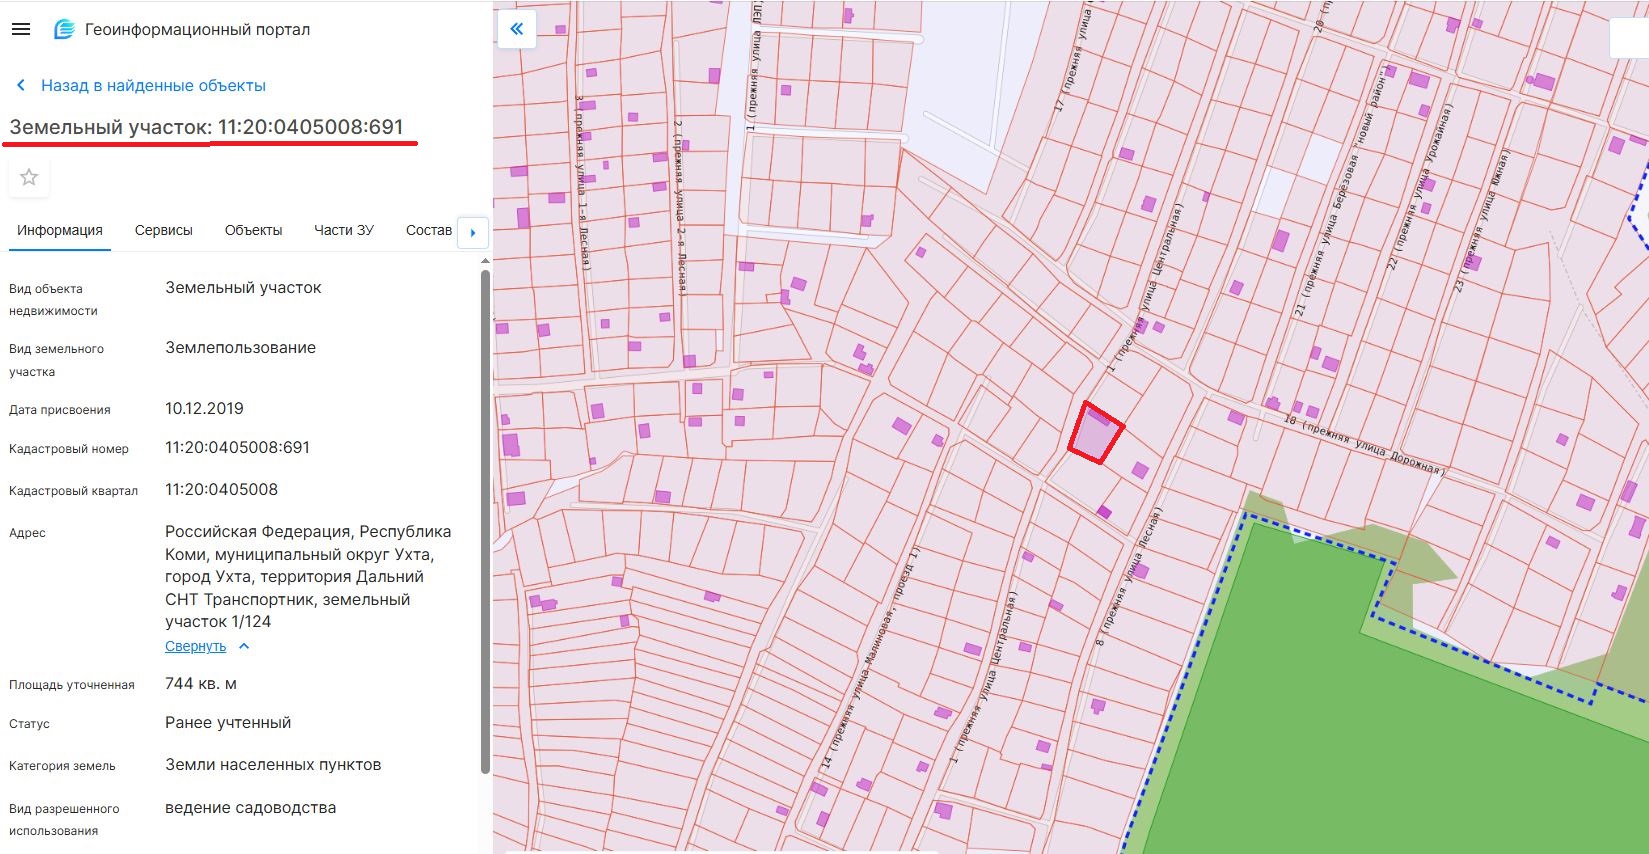Click the Геоинформационный портал logo icon

(64, 29)
